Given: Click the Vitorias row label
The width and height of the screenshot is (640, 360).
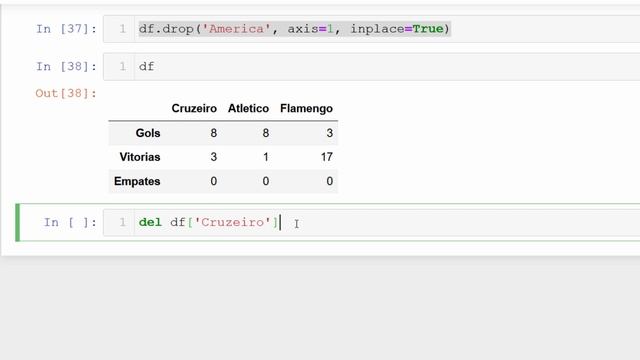Looking at the screenshot, I should 140,157.
